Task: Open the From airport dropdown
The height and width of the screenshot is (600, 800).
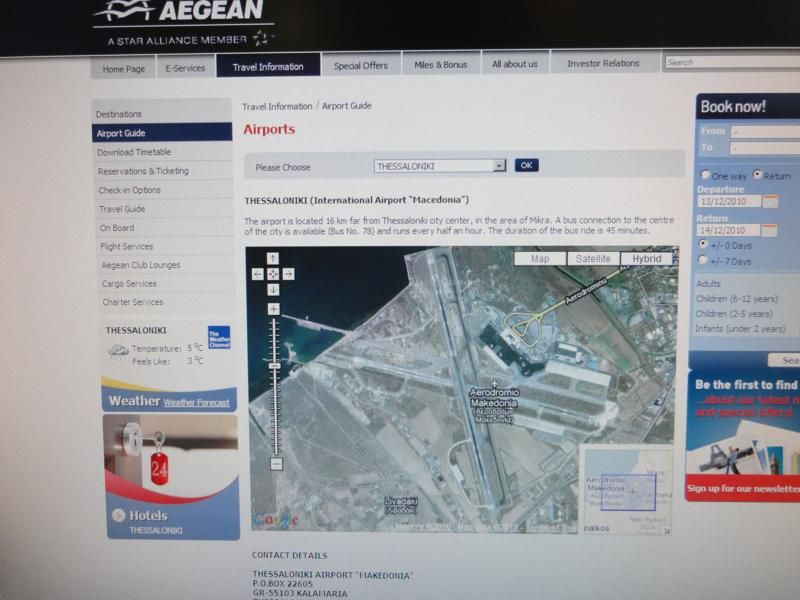Action: (765, 132)
